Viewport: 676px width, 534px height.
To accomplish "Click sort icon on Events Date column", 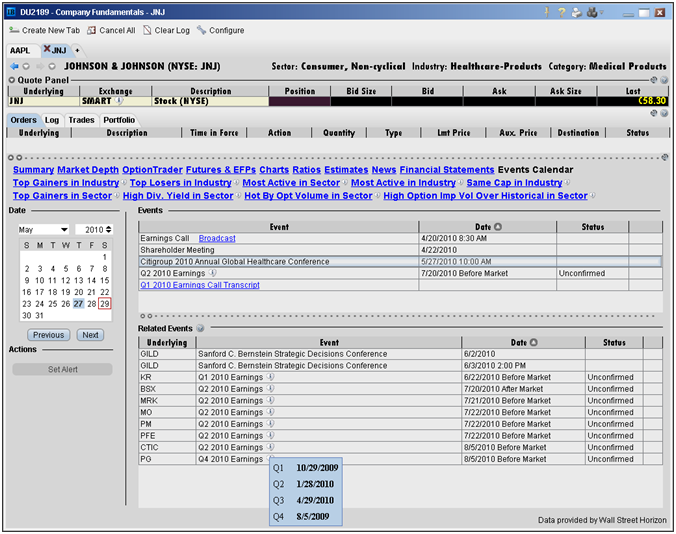I will tap(499, 227).
